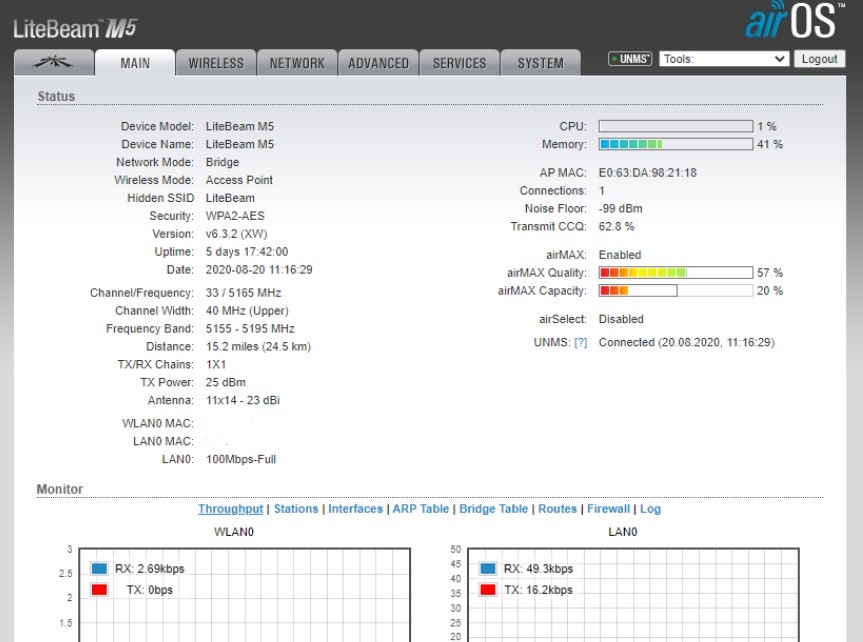Viewport: 863px width, 642px height.
Task: Click the Network Mode value Bridge
Action: (222, 162)
